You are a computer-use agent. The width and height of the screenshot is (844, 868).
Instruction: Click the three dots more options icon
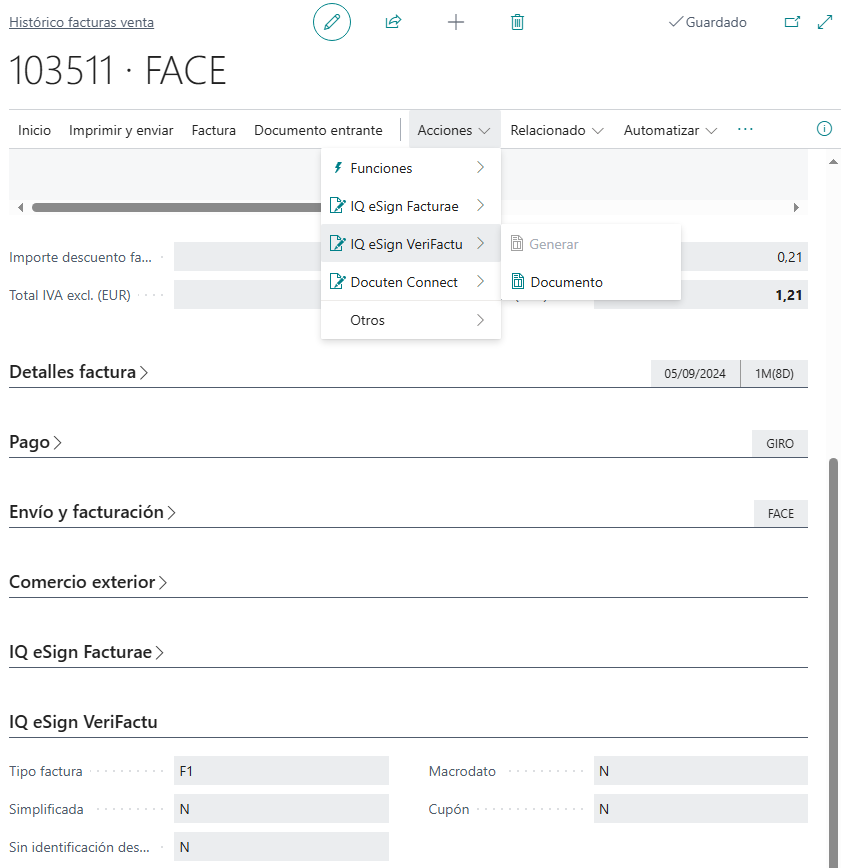coord(745,129)
